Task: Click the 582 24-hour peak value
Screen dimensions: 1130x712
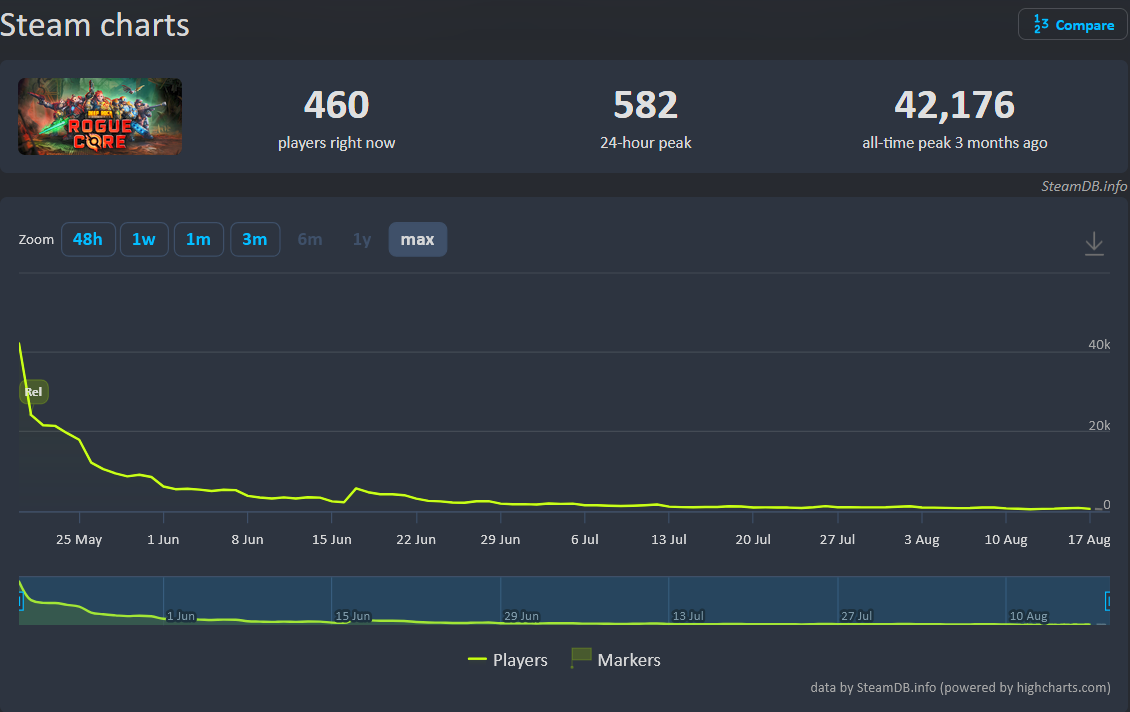Action: click(646, 105)
